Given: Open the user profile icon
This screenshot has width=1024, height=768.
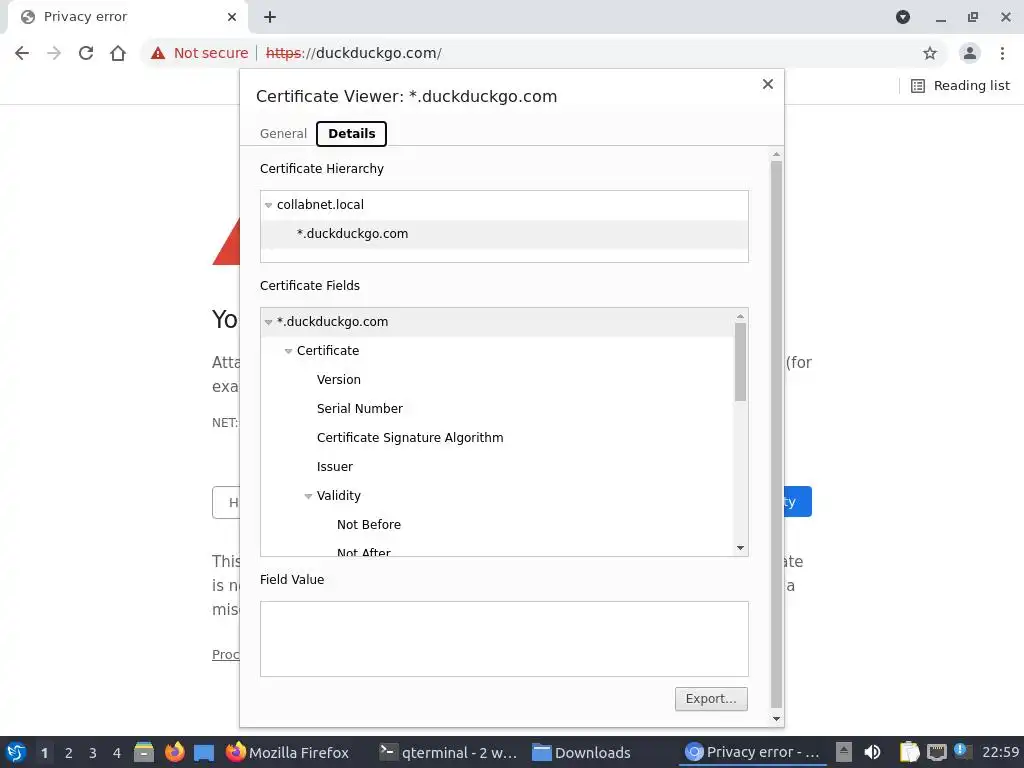Looking at the screenshot, I should (x=970, y=53).
